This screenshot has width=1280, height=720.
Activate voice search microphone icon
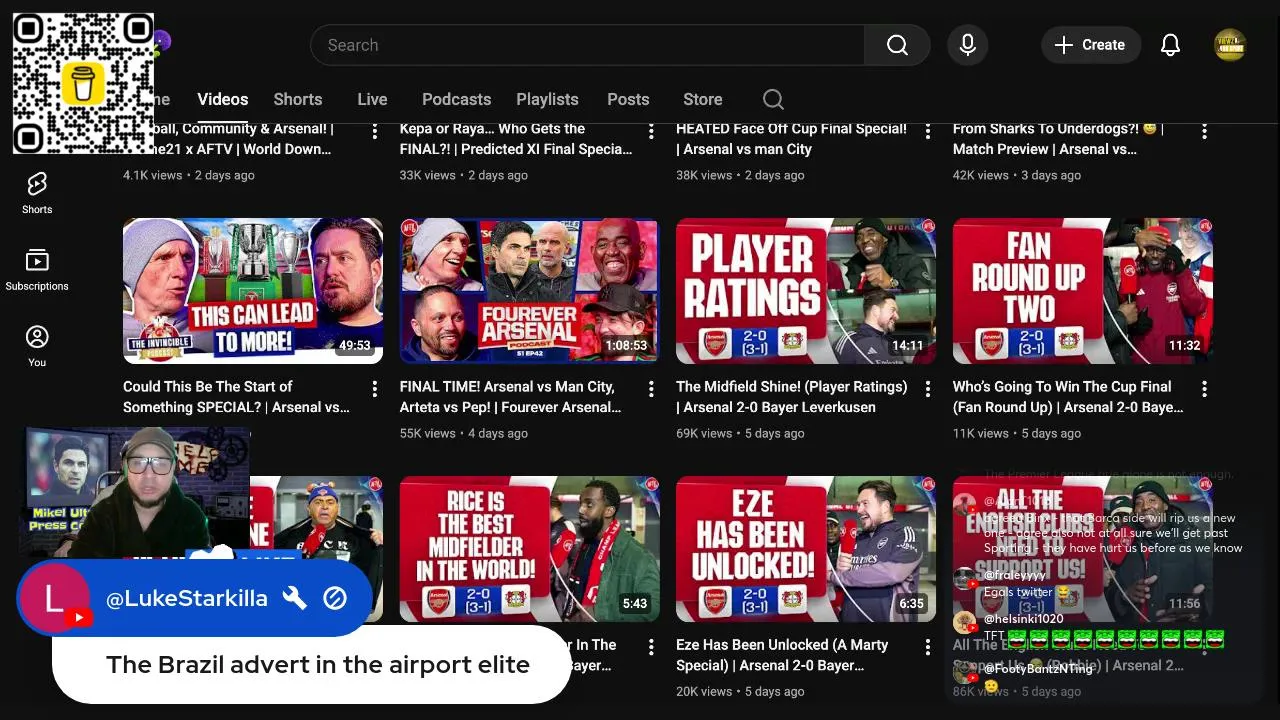[x=967, y=45]
